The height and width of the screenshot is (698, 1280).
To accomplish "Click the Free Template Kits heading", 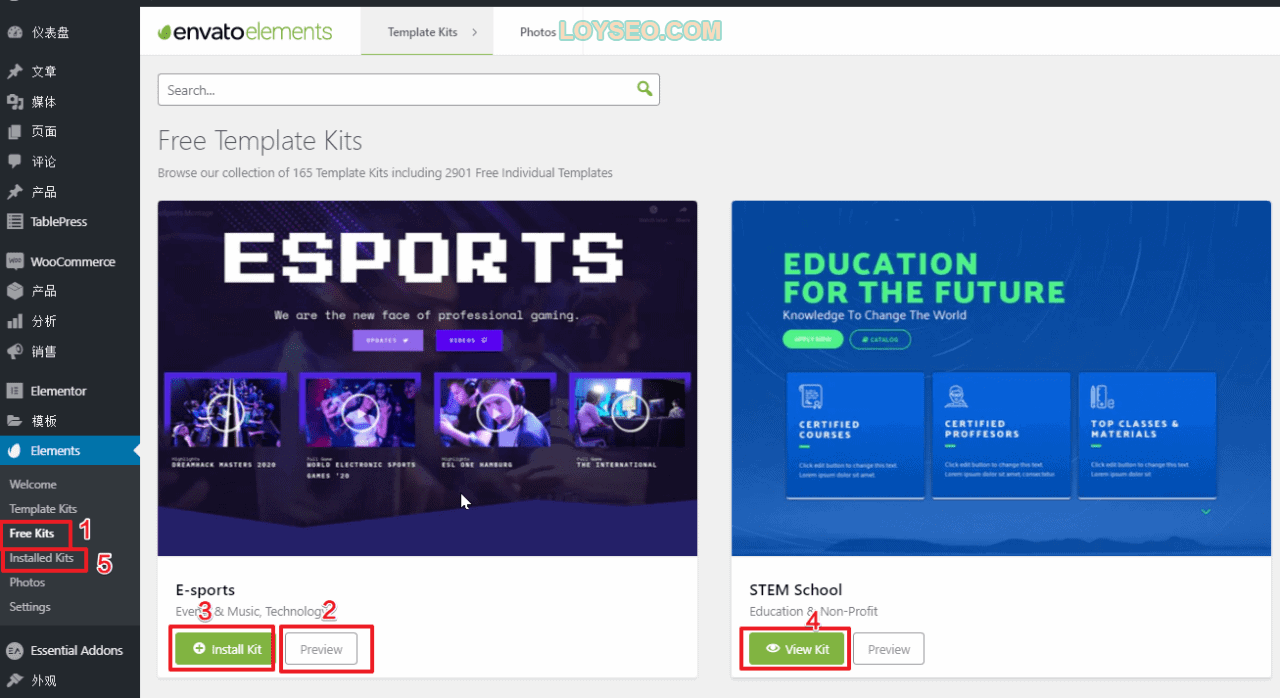I will (260, 140).
